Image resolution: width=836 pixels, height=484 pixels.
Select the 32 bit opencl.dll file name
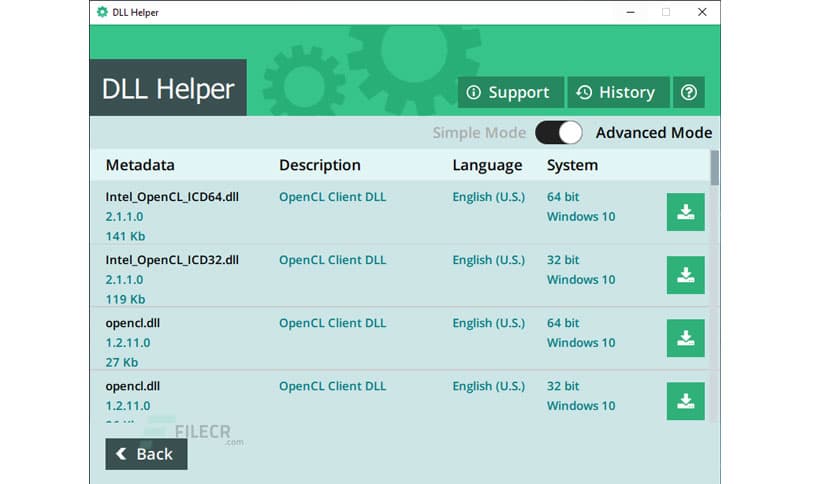coord(133,386)
